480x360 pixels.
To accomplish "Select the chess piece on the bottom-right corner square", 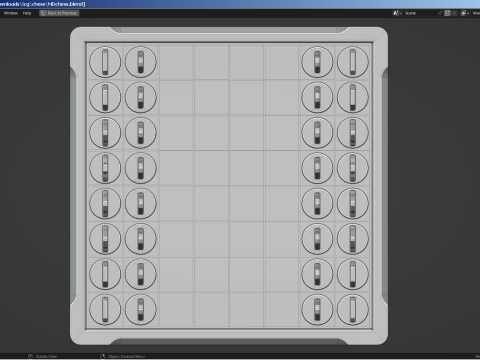I will pyautogui.click(x=353, y=309).
